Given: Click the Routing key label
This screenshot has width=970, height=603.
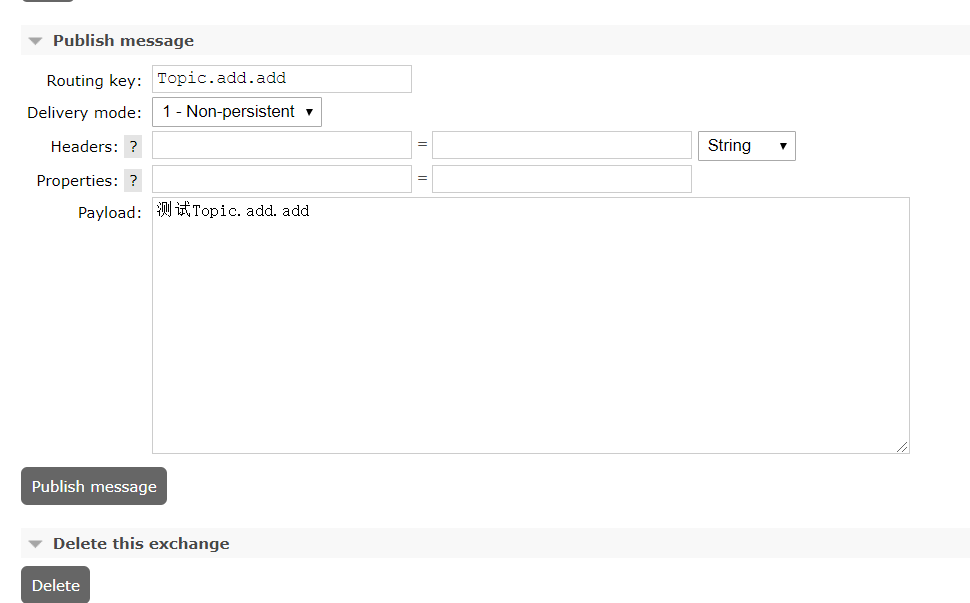Looking at the screenshot, I should (x=94, y=80).
